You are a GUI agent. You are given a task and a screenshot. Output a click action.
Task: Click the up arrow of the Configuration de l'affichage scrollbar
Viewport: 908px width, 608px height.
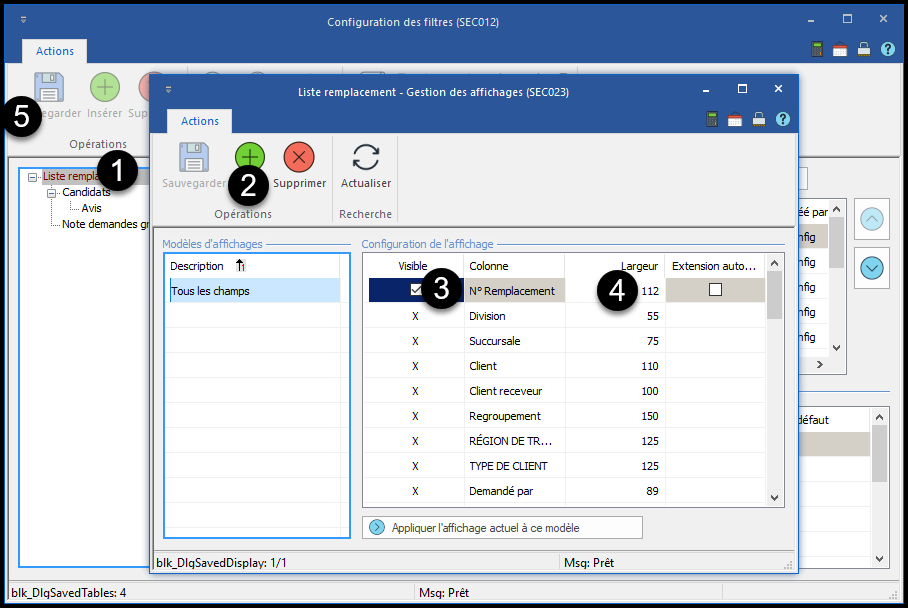tap(774, 263)
